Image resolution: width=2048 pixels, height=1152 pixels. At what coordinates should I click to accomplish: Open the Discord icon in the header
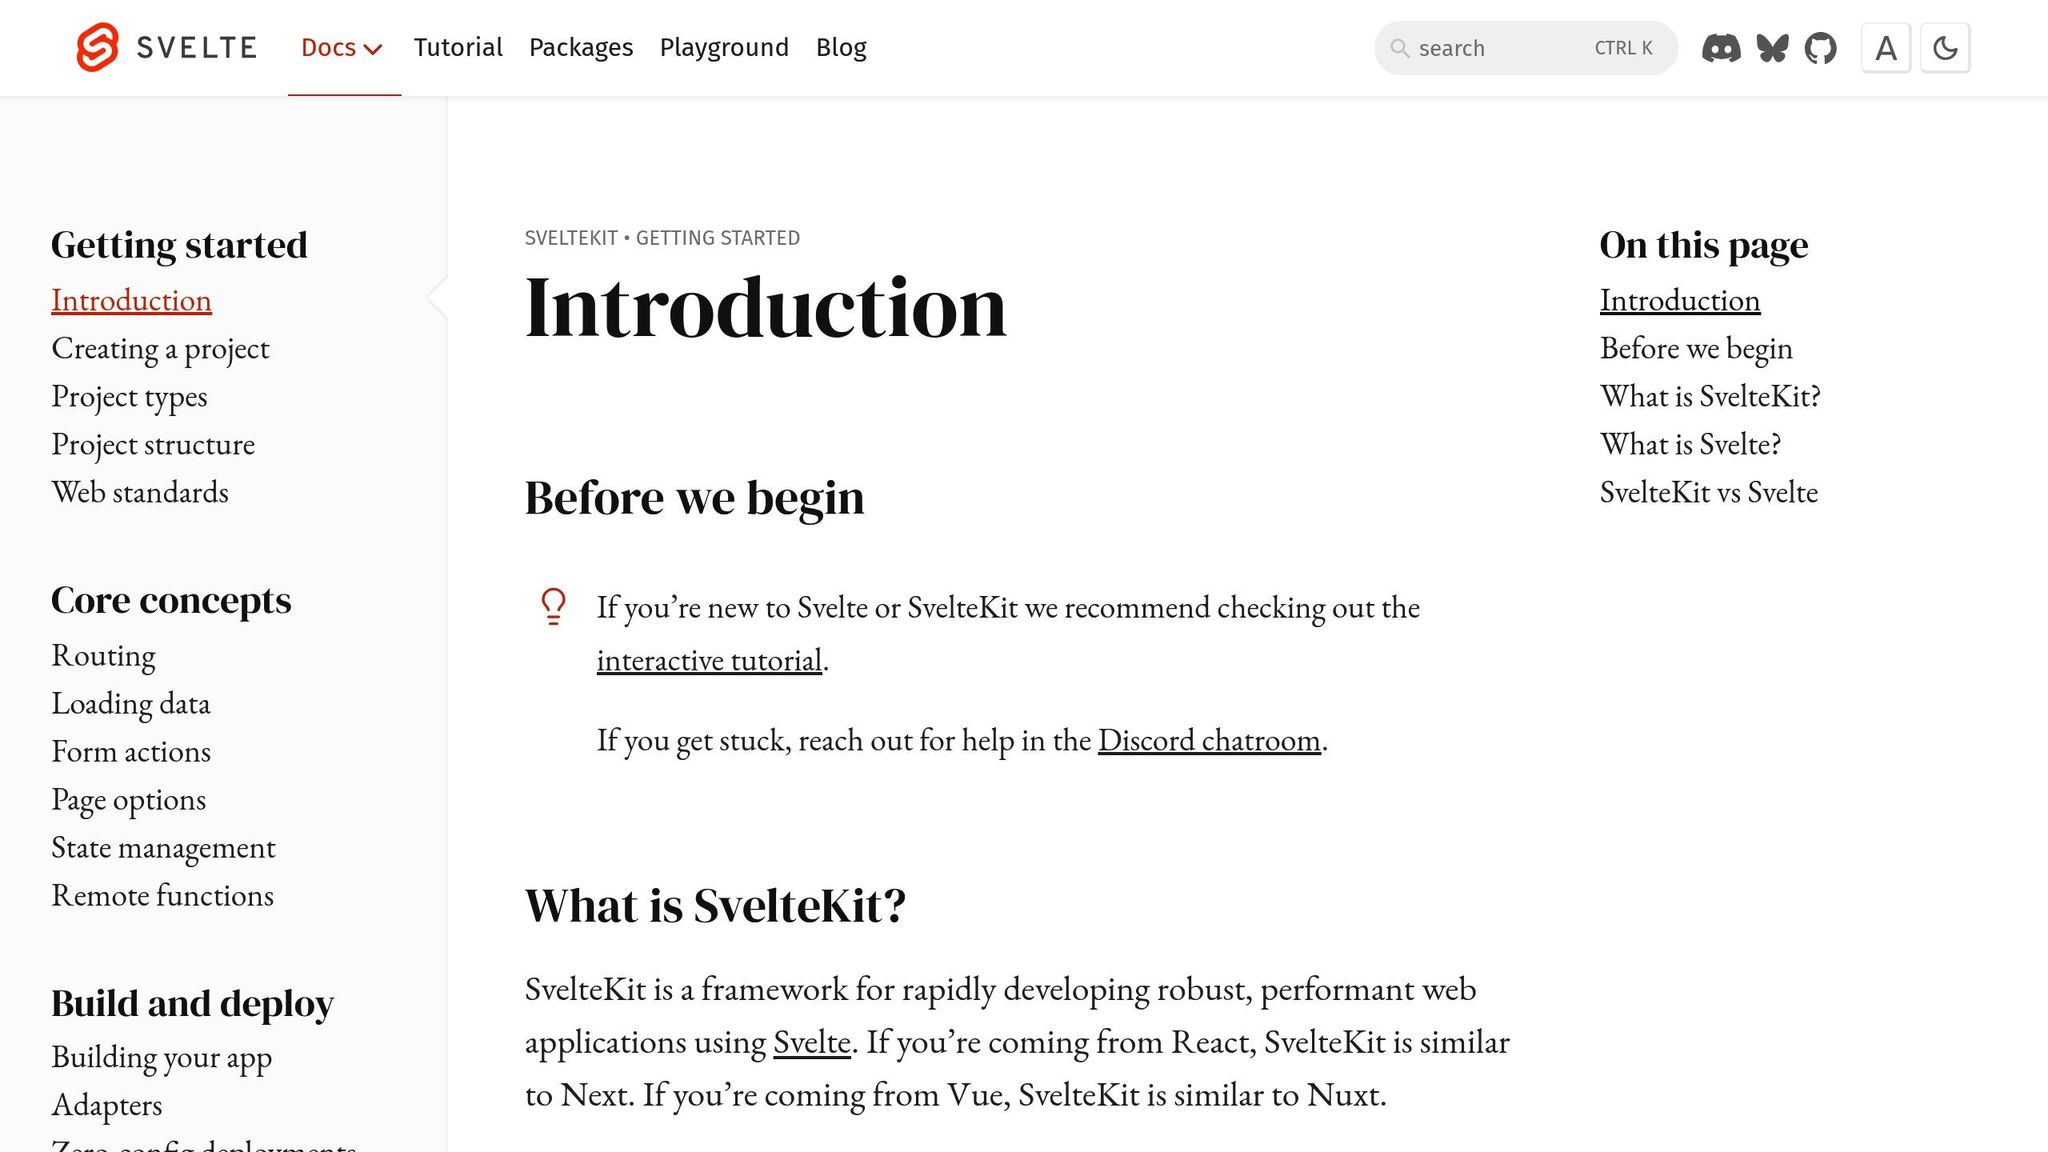pyautogui.click(x=1721, y=47)
